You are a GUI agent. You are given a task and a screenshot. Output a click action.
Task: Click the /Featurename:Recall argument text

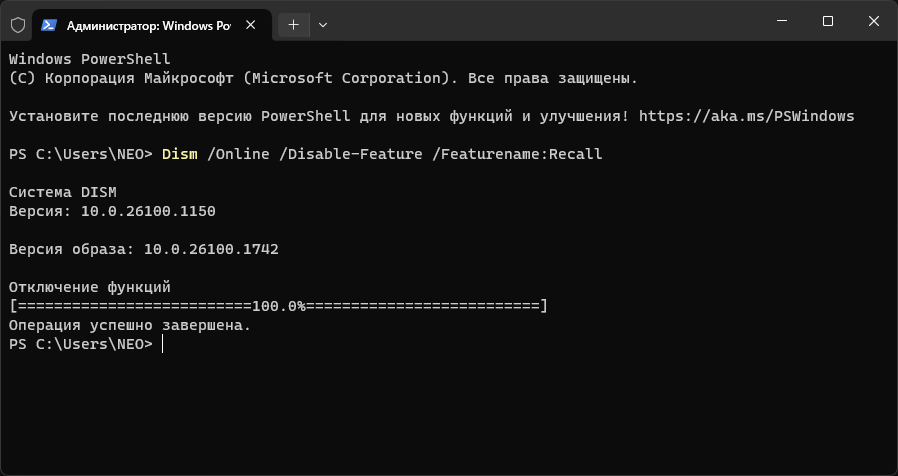tap(517, 154)
